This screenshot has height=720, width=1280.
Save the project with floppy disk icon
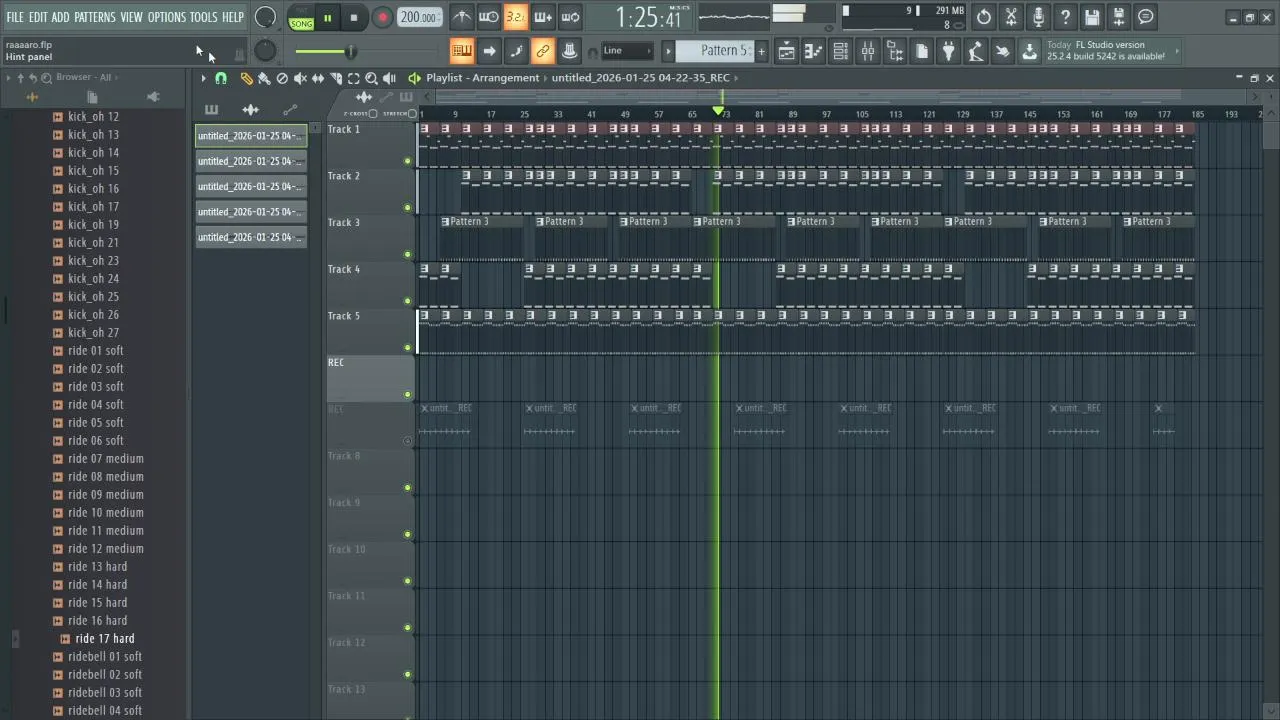(x=1092, y=17)
